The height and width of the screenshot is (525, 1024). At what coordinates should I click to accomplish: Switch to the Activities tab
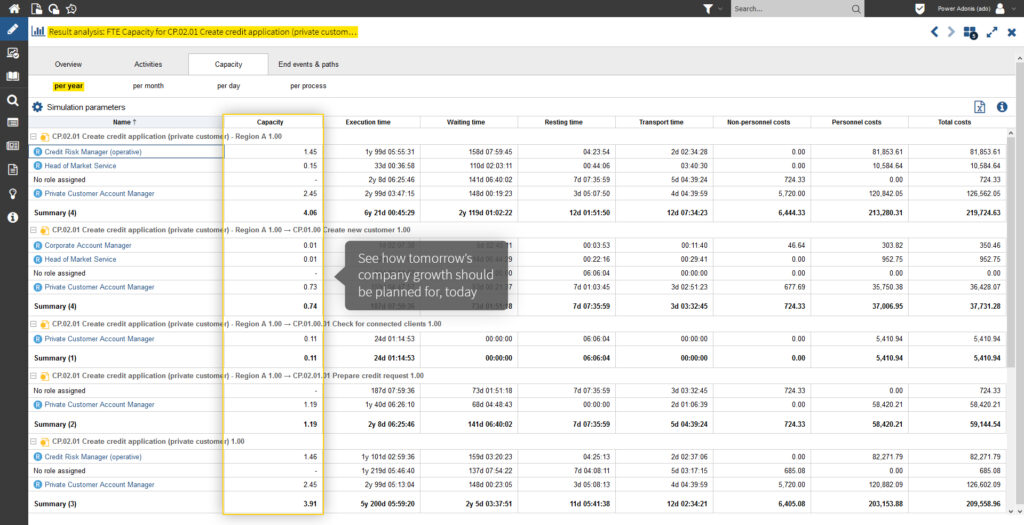click(148, 64)
